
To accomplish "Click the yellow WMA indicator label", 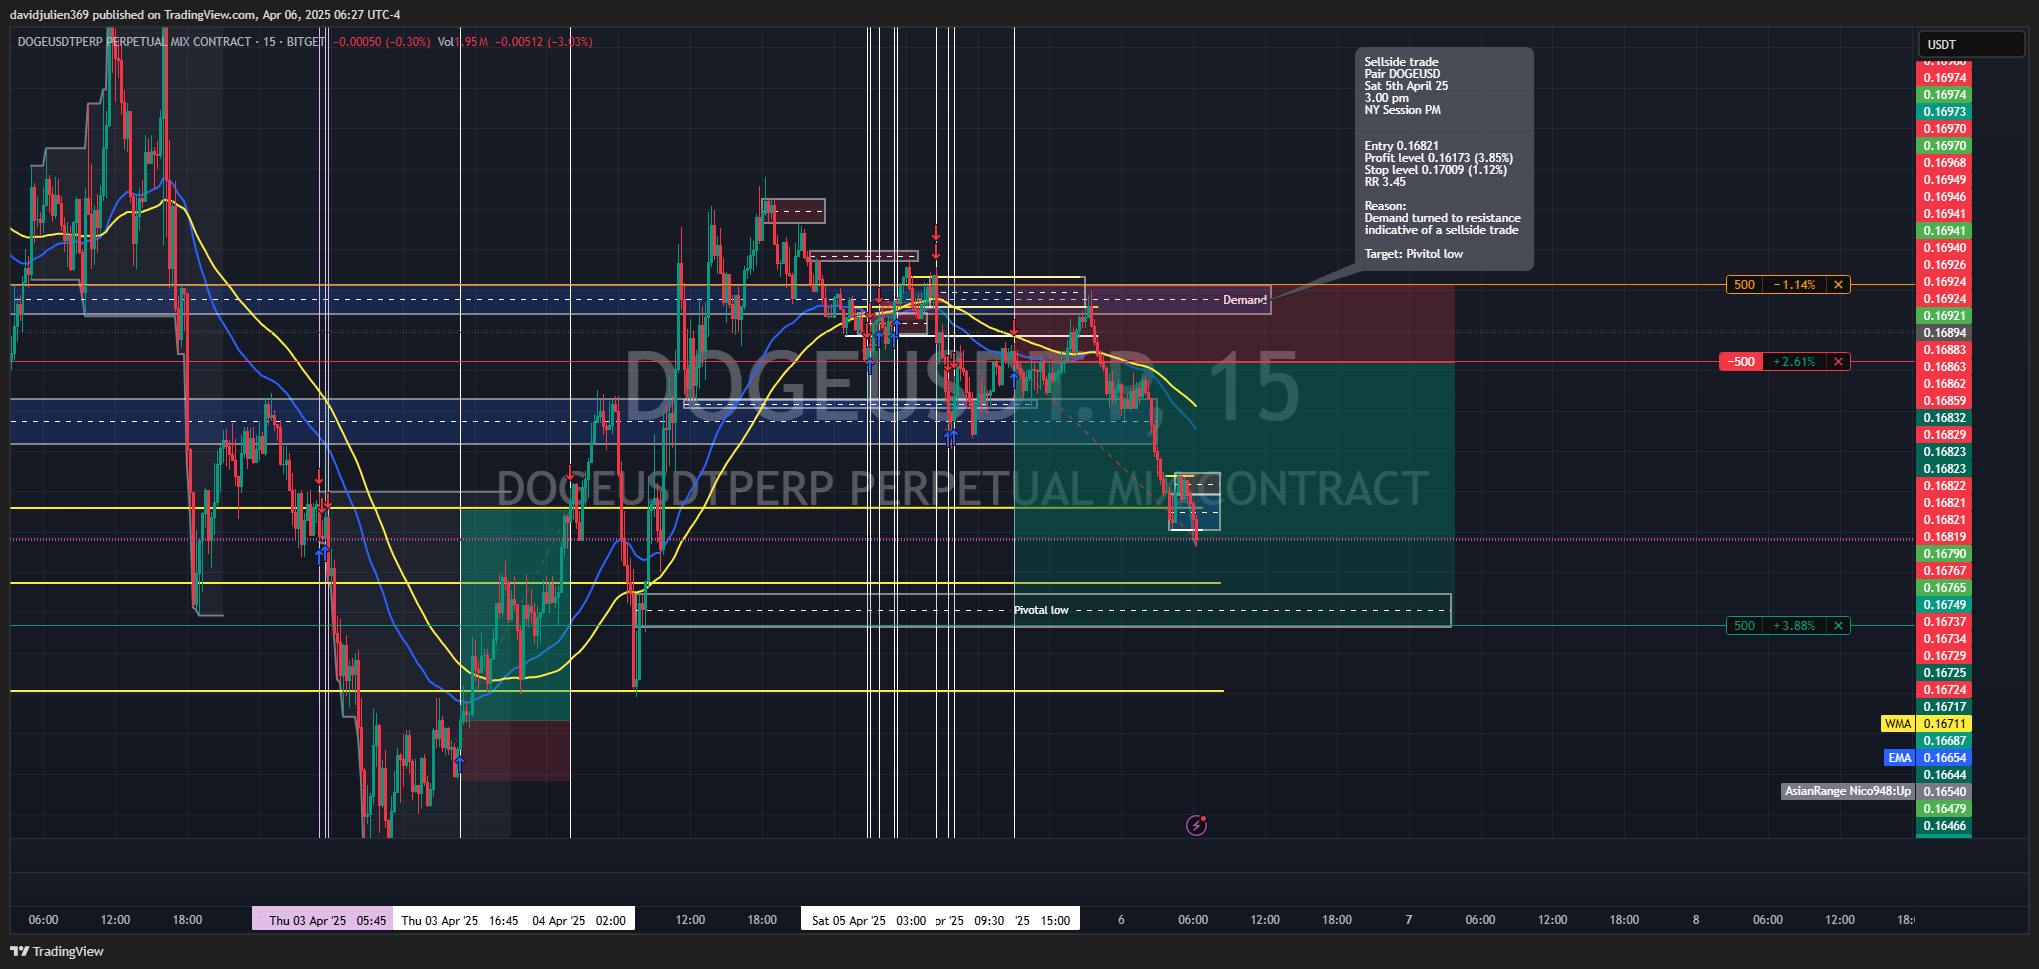I will pyautogui.click(x=1897, y=724).
